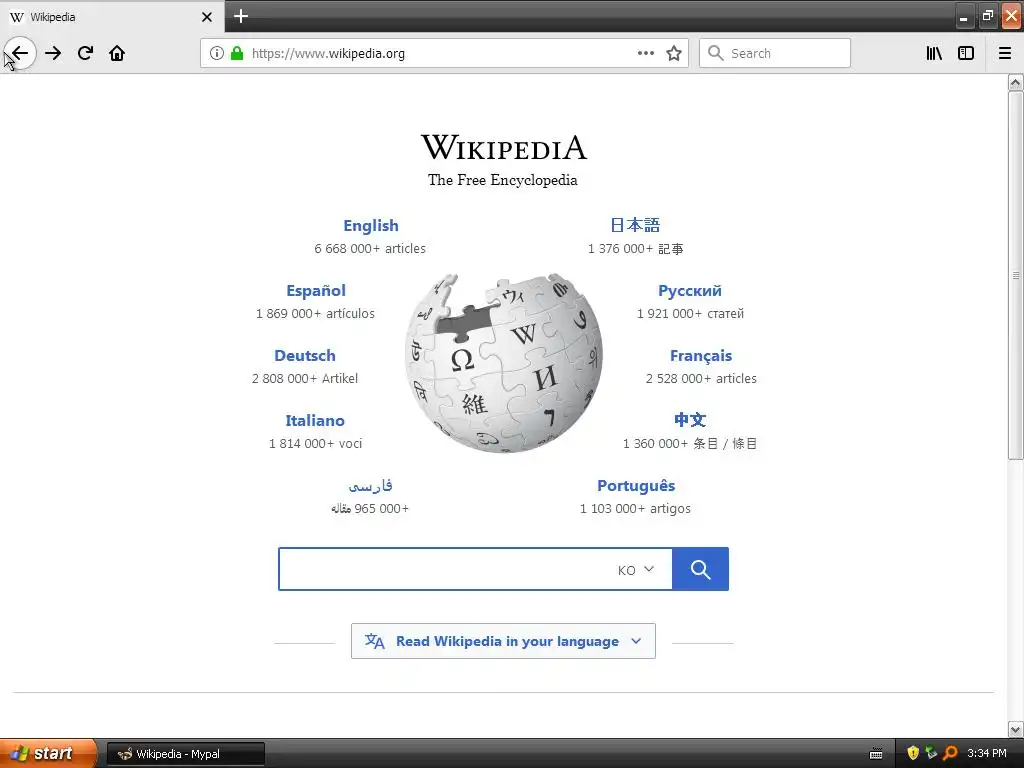1024x768 pixels.
Task: Open the browser hamburger menu
Action: (x=1005, y=53)
